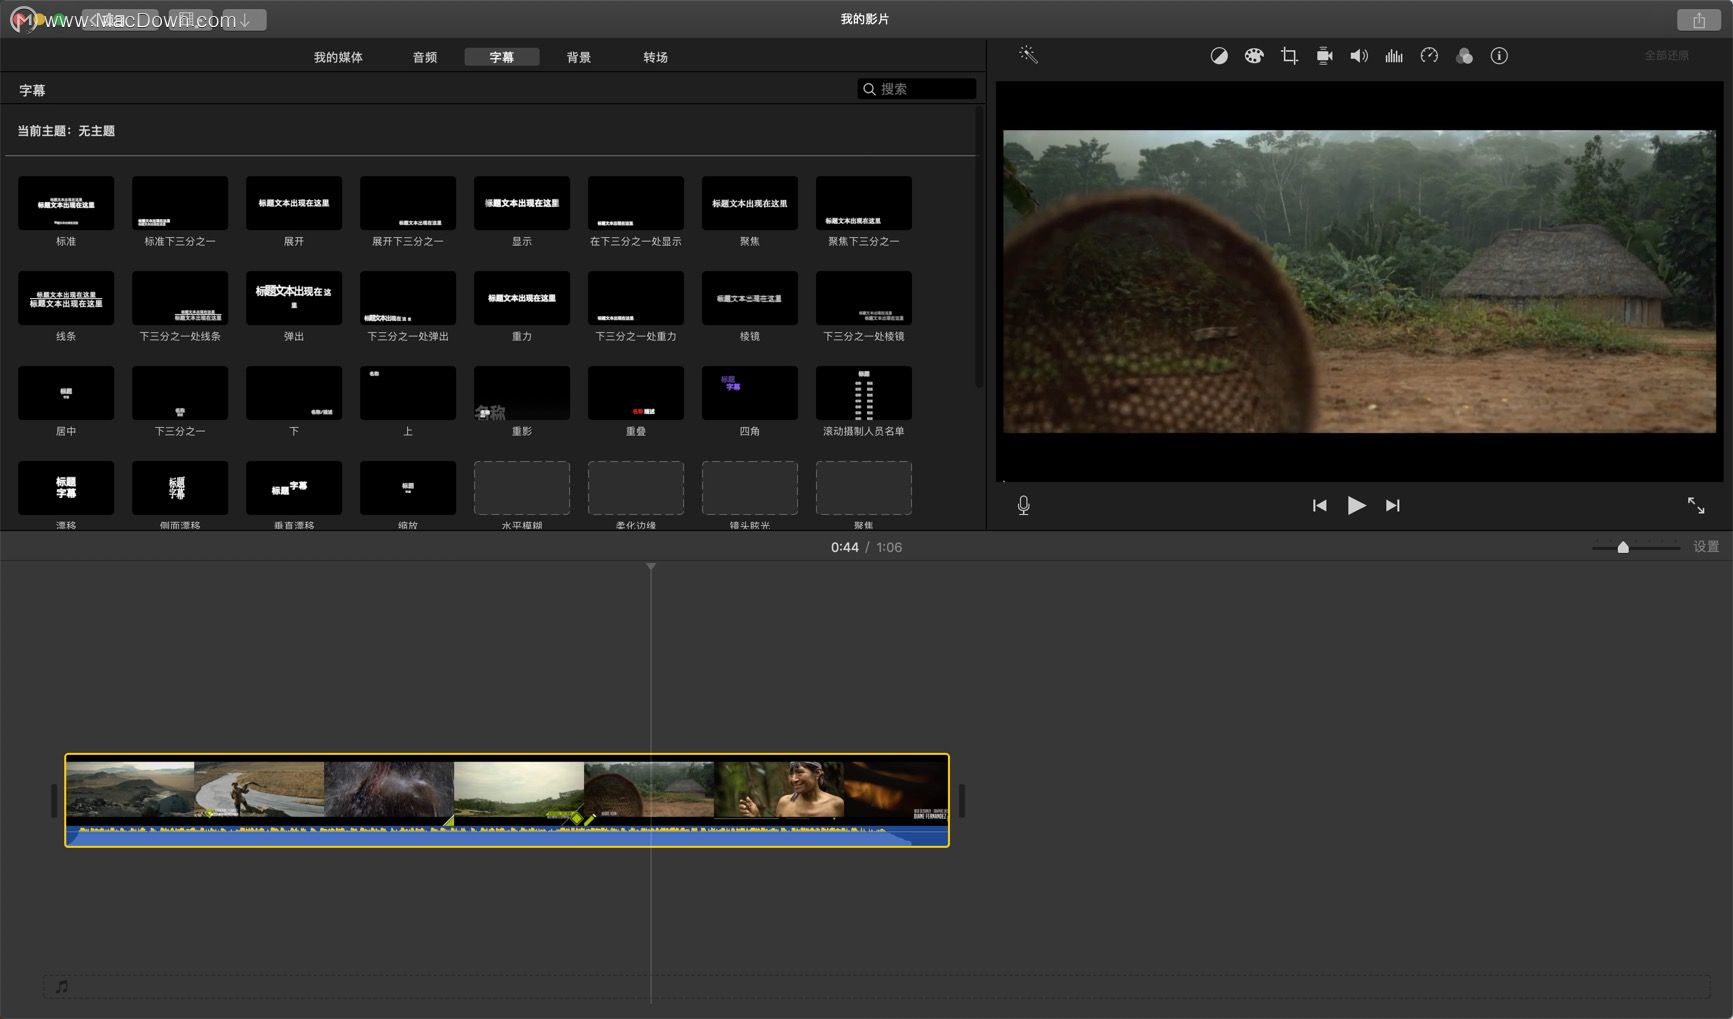Expand the viewer to full screen
Viewport: 1733px width, 1019px height.
(x=1697, y=505)
